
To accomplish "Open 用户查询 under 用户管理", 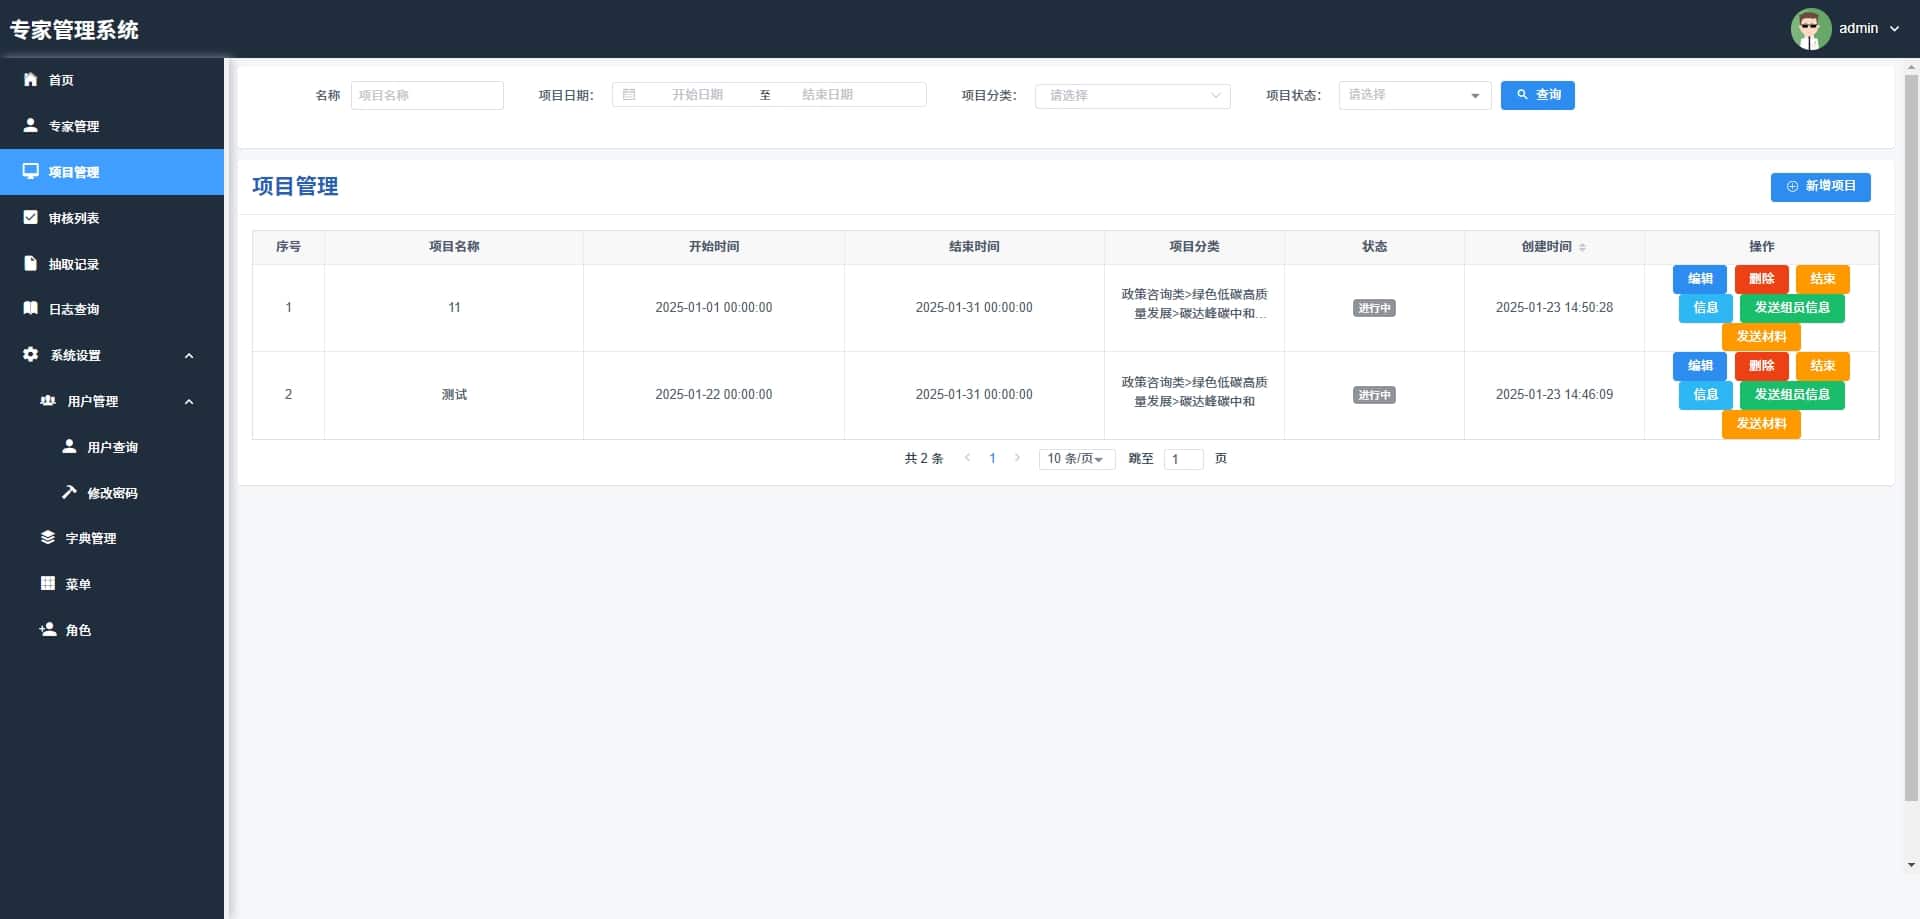I will tap(112, 447).
